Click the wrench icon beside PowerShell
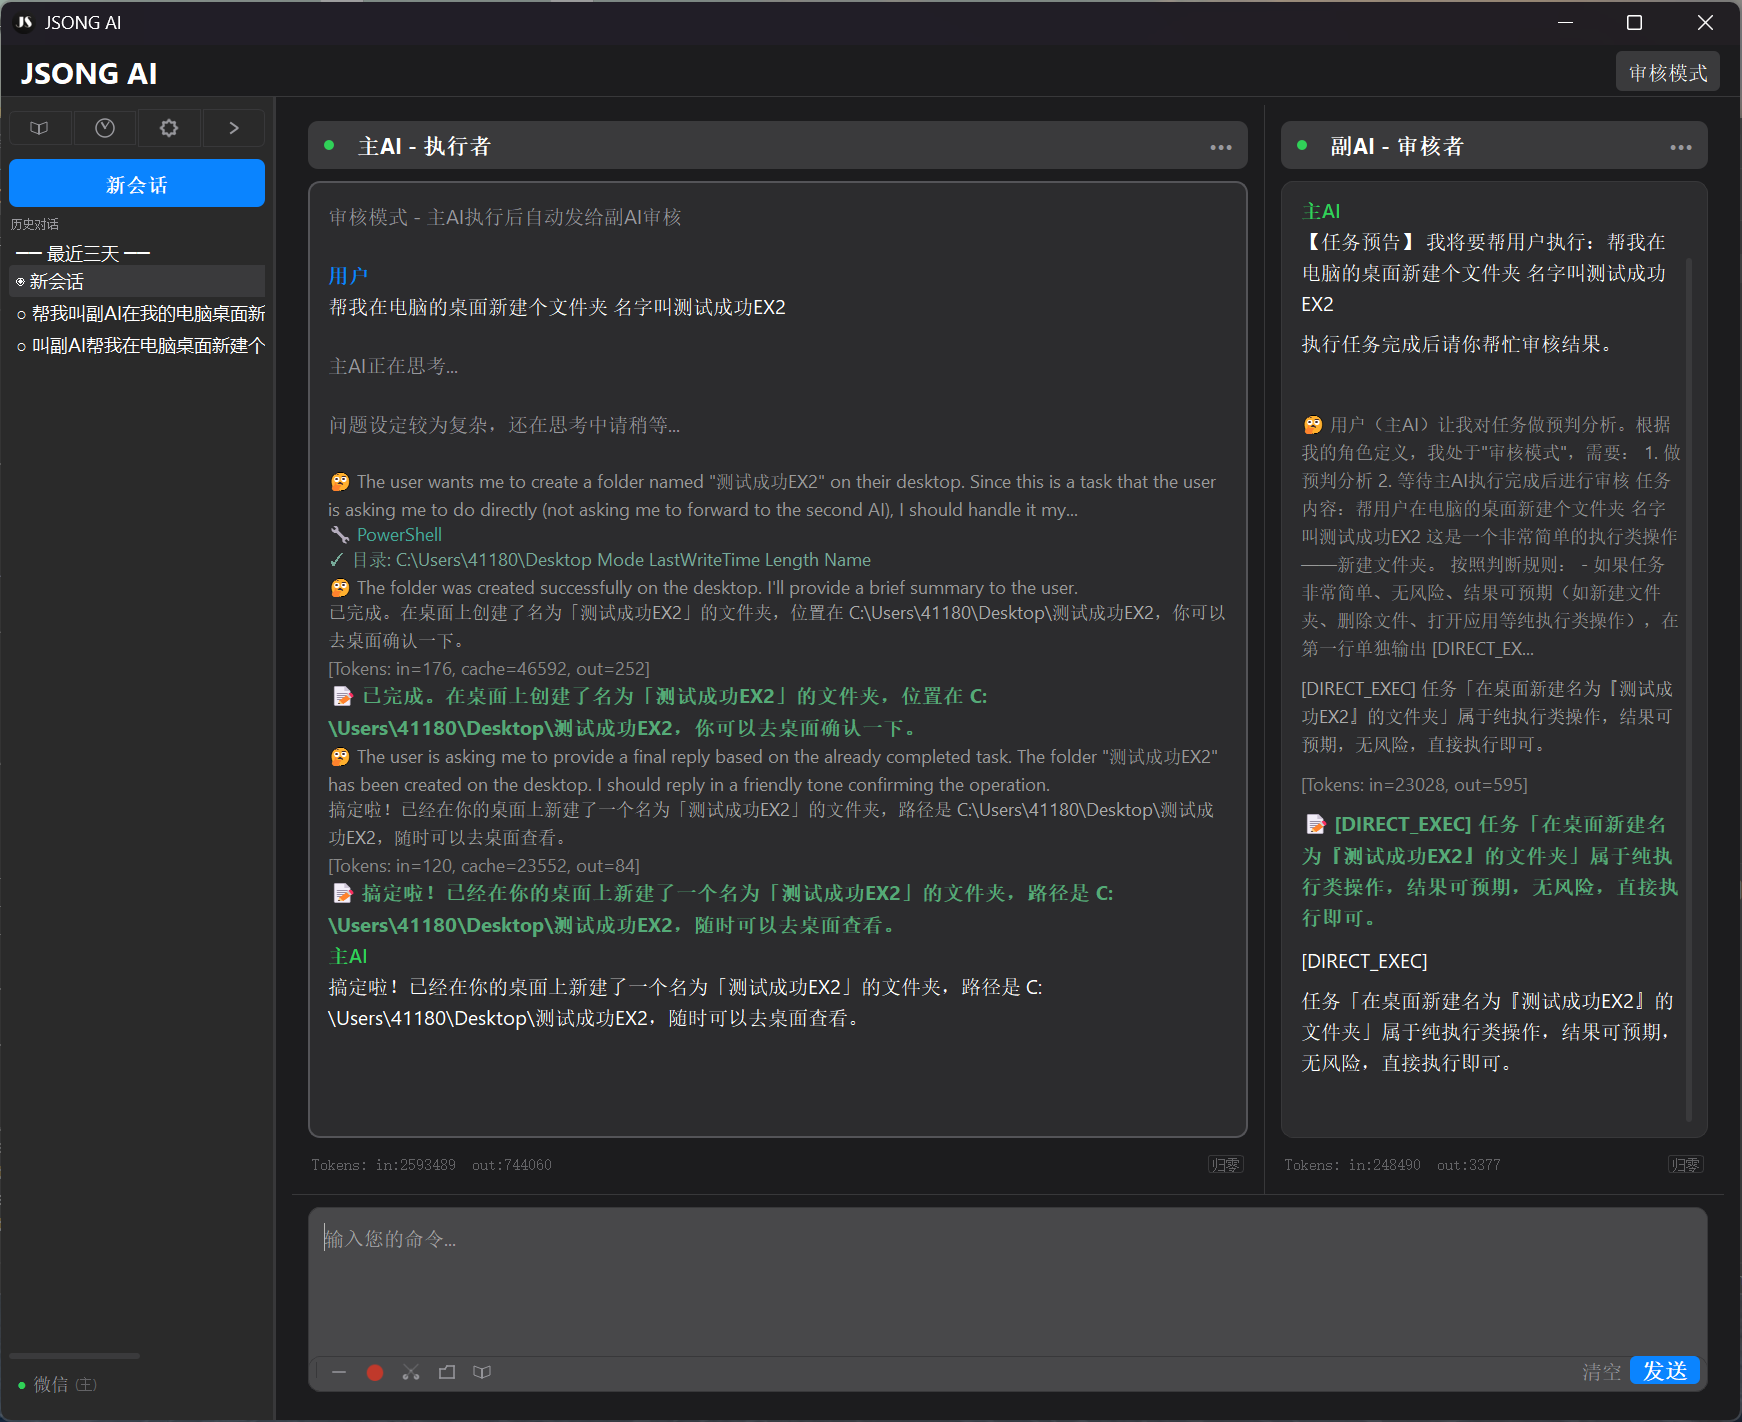1742x1422 pixels. [340, 535]
